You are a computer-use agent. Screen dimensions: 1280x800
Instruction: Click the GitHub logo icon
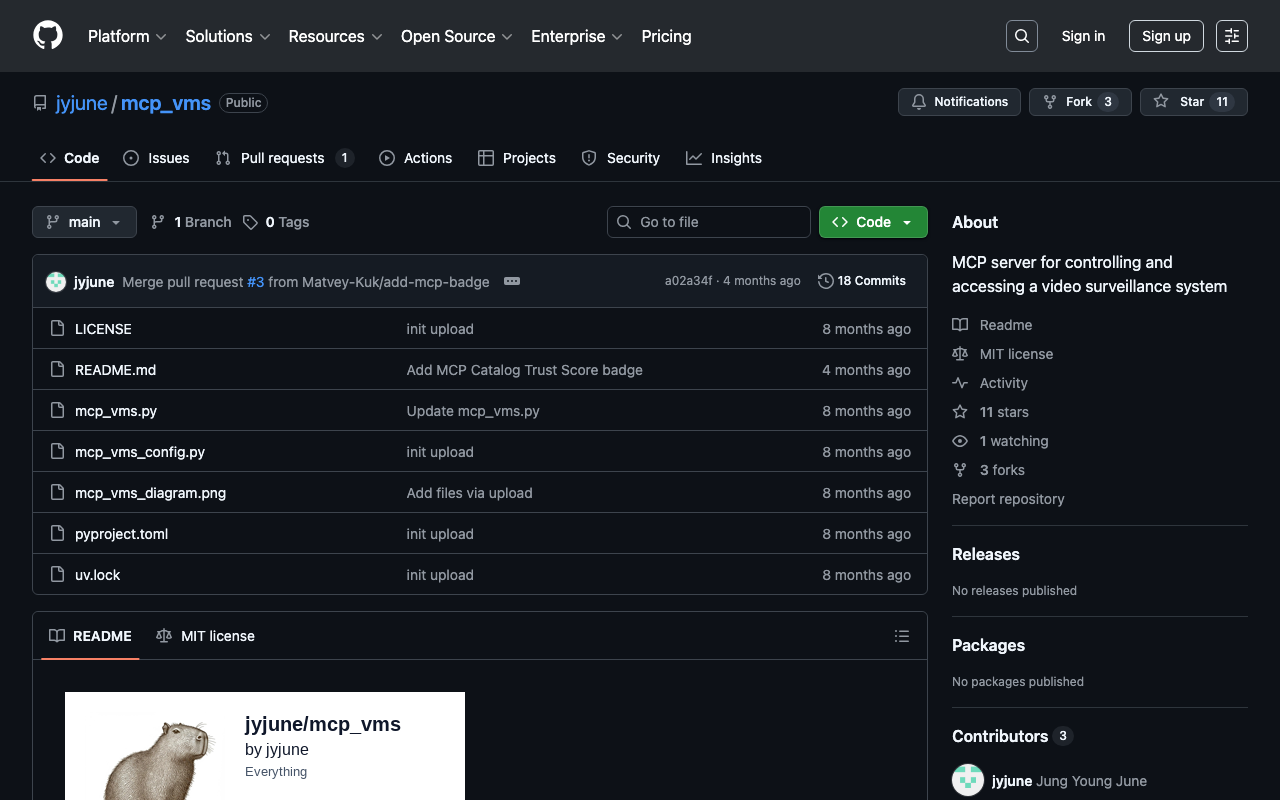[48, 36]
